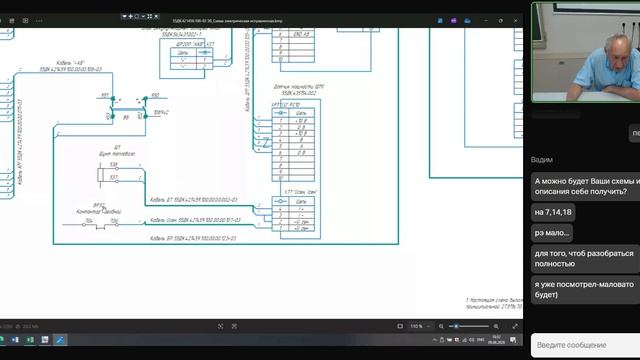Click the speaker webcam video thumbnail
Viewport: 640px width, 360px height.
586,52
